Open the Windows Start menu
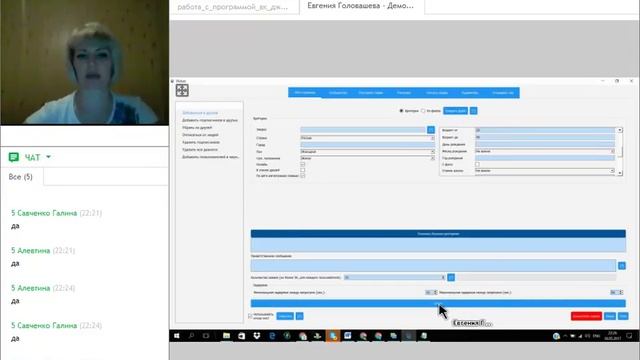640x360 pixels. tap(177, 336)
